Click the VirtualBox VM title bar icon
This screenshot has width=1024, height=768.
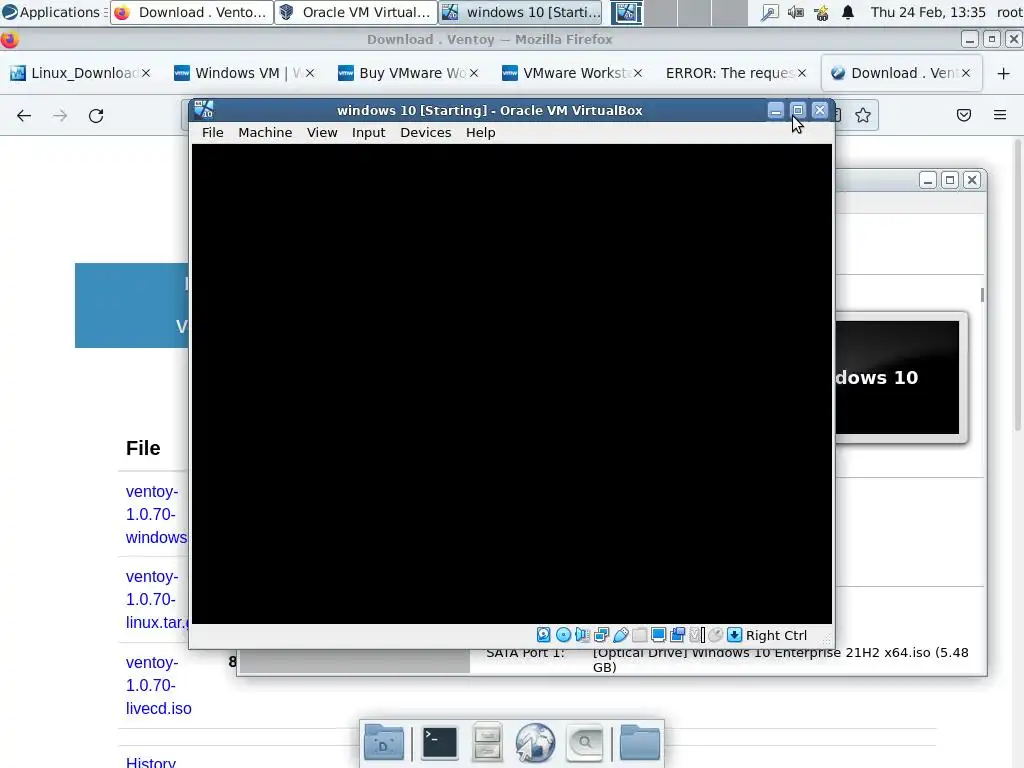204,110
